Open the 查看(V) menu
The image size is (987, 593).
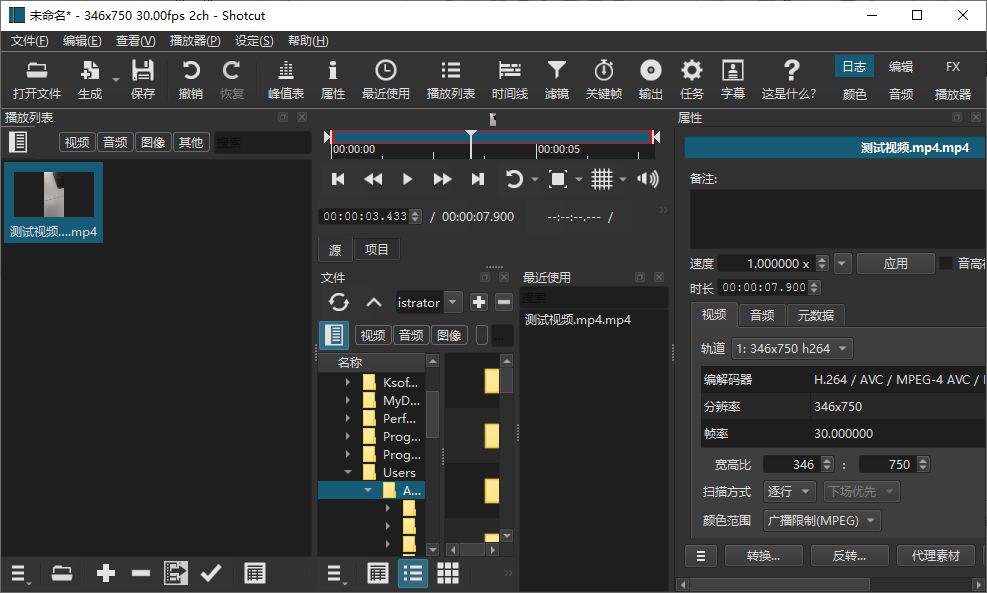135,41
